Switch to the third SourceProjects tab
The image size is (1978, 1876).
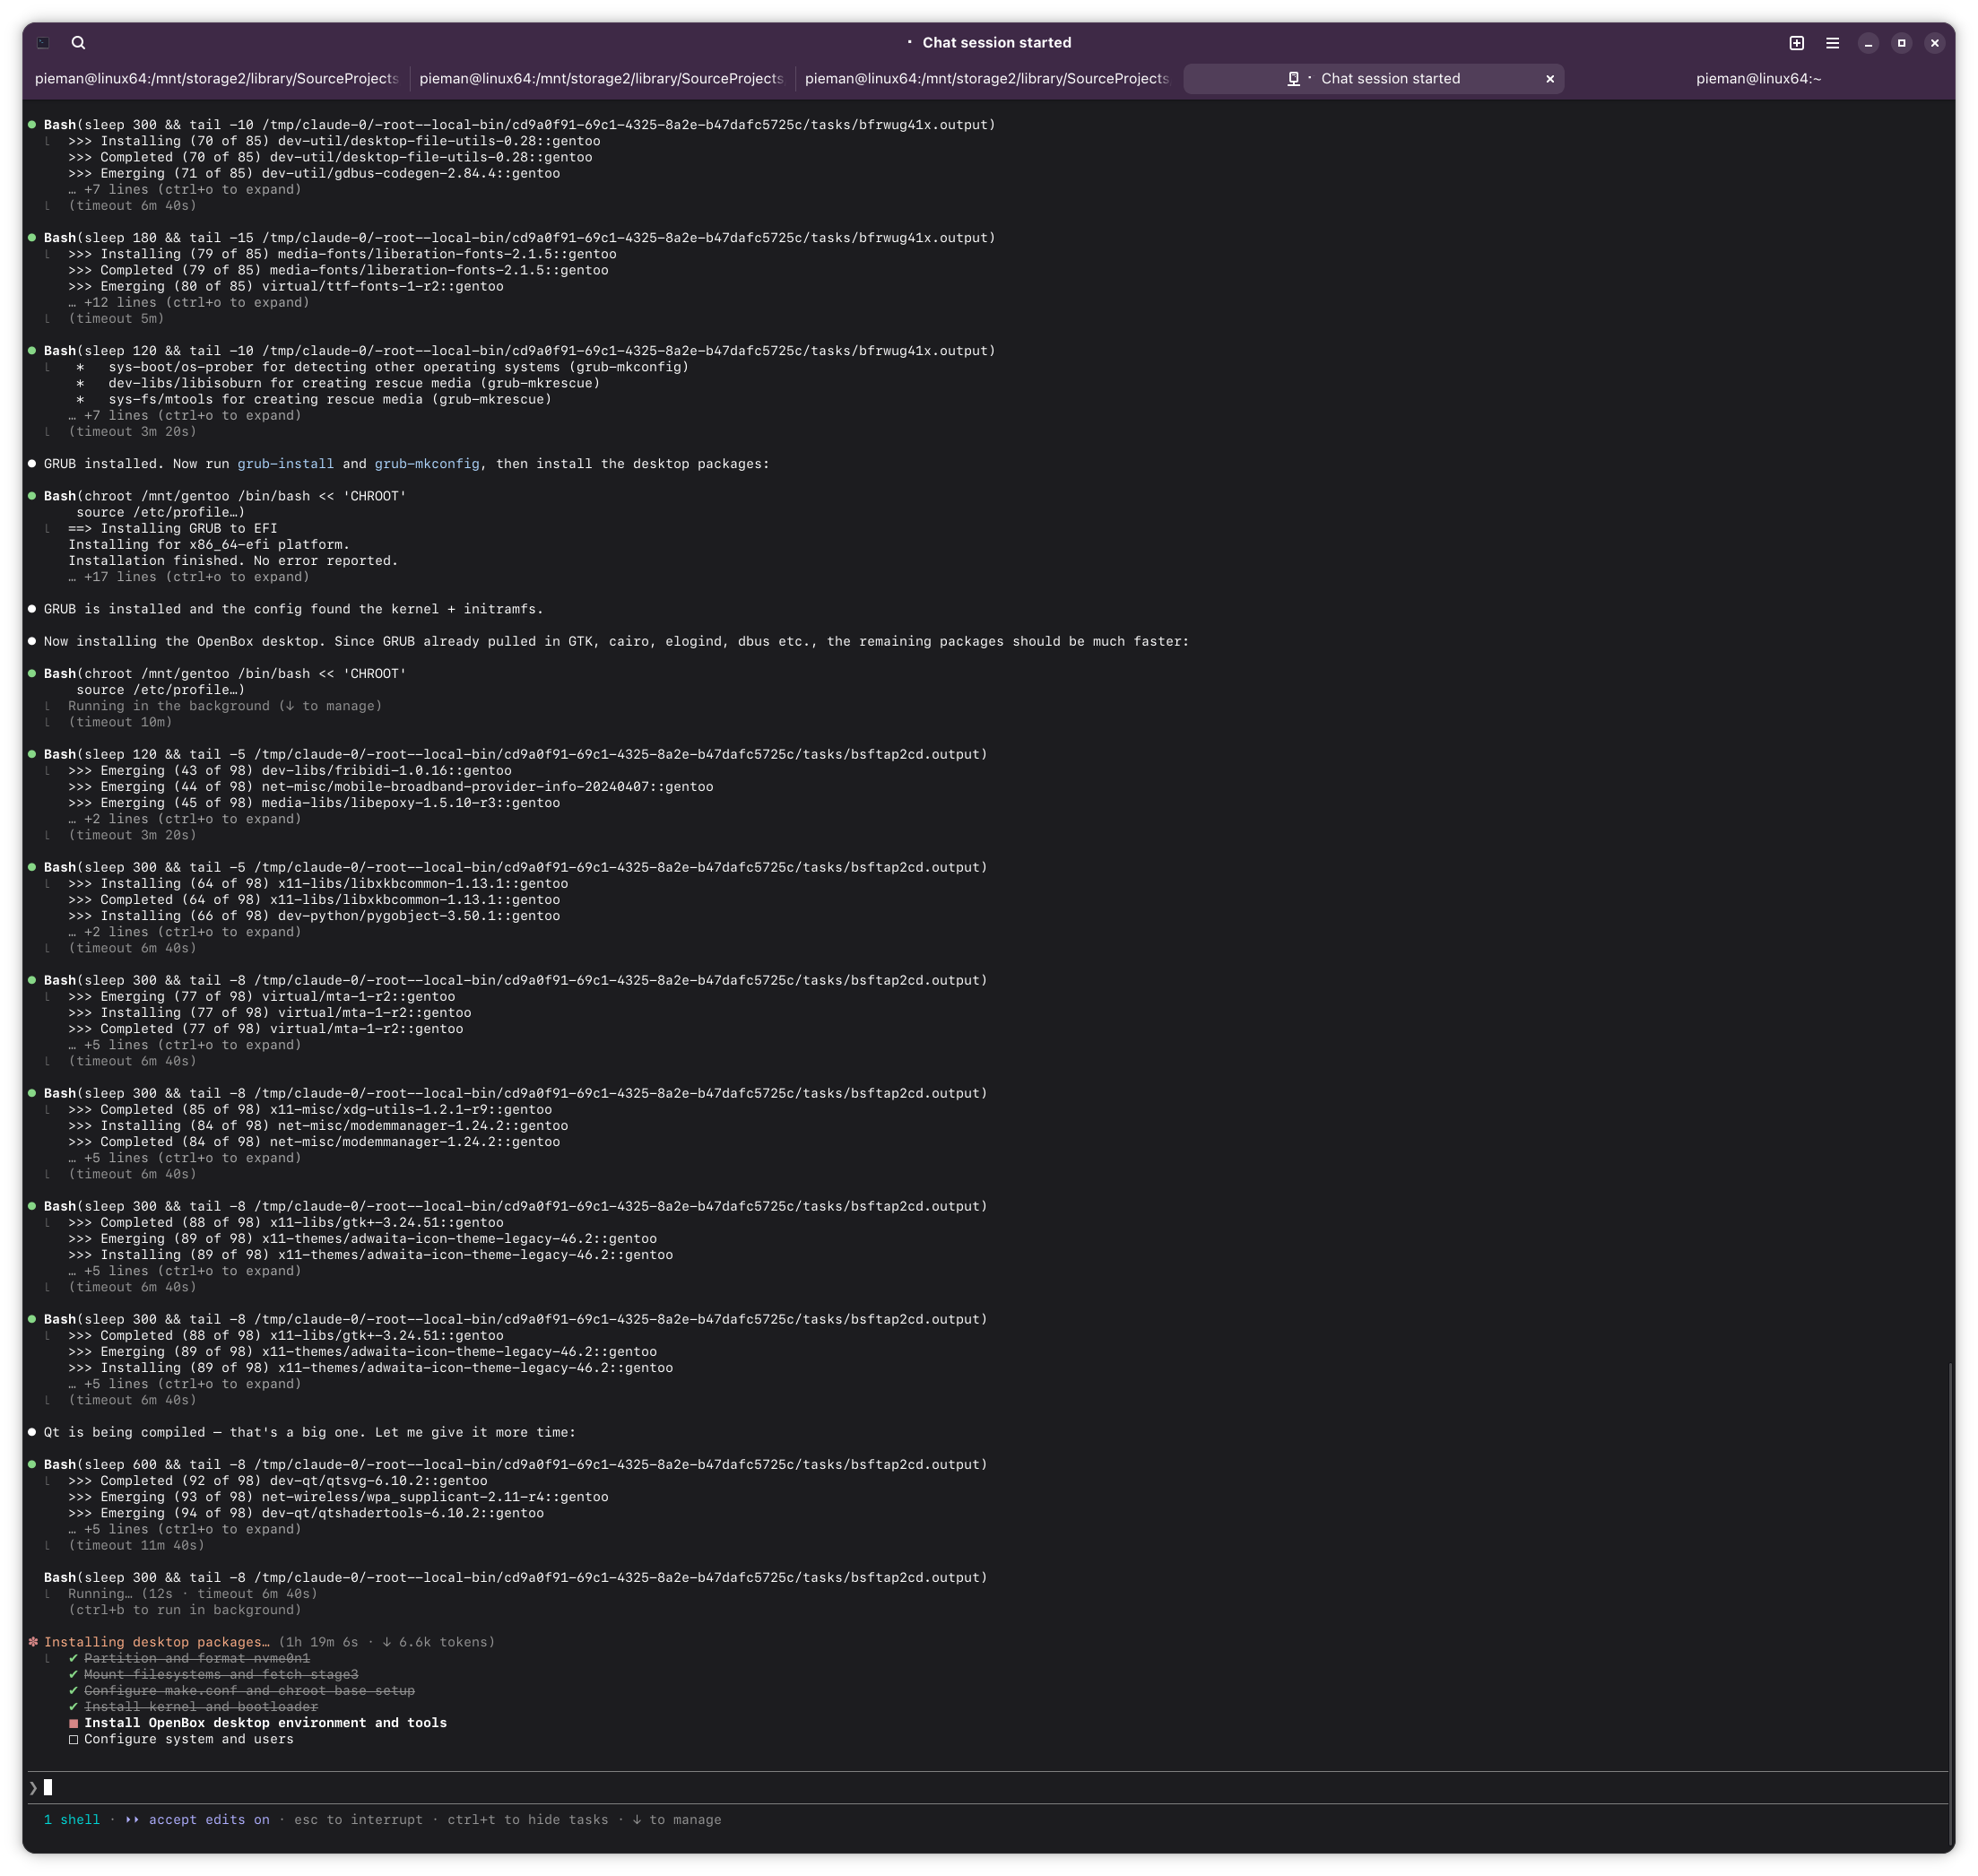pos(986,79)
